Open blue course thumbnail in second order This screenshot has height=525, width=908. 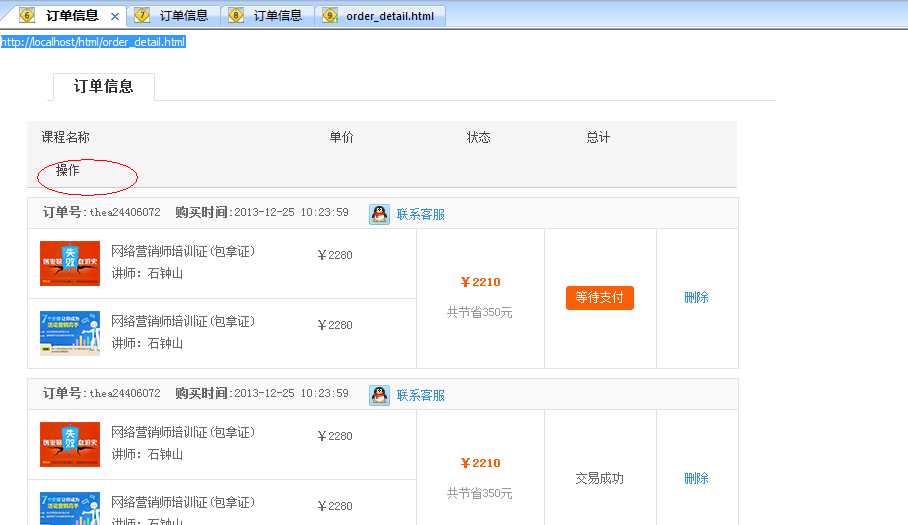[70, 508]
